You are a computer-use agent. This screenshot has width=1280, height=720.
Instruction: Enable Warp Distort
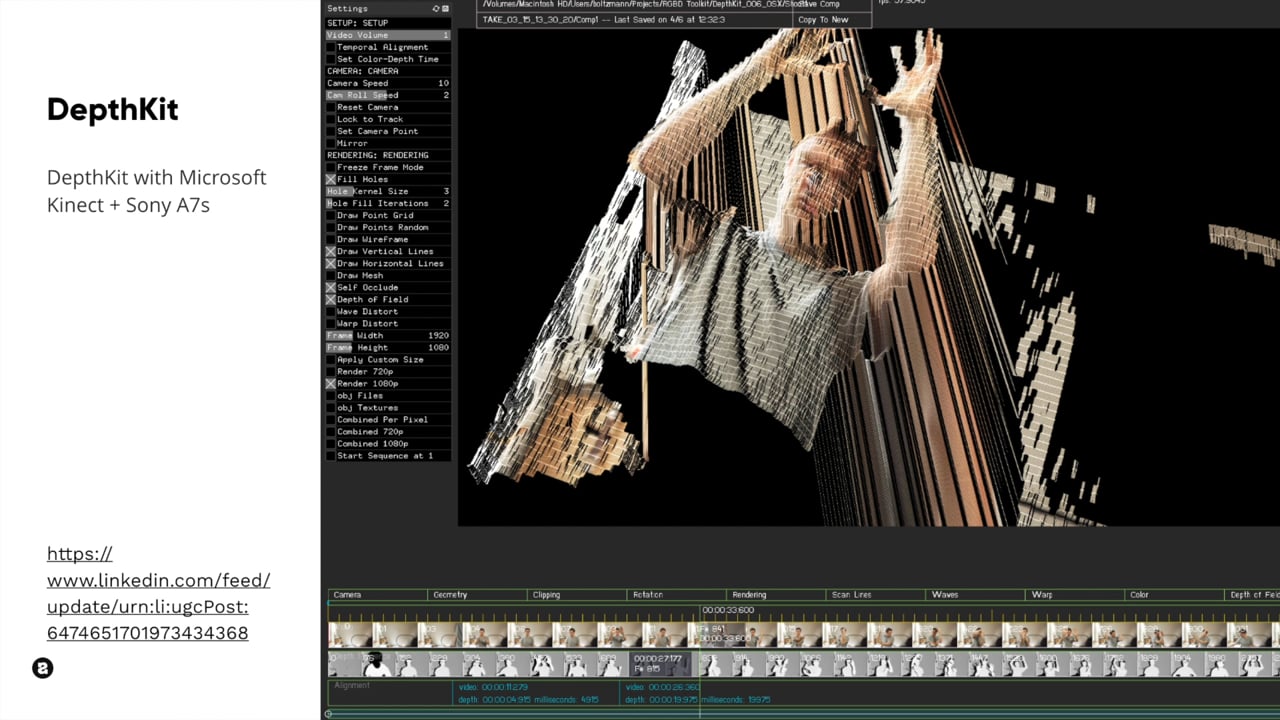[x=331, y=323]
